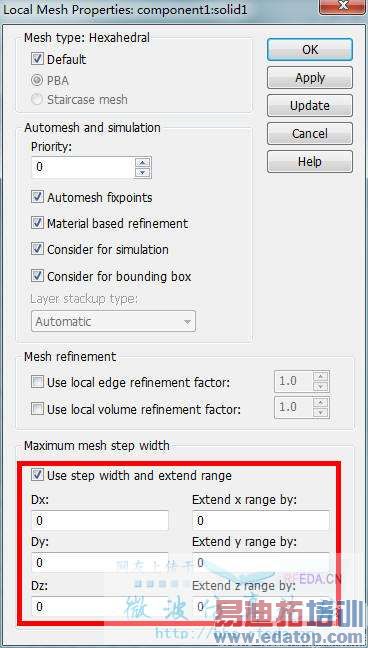This screenshot has height=648, width=368.
Task: Disable Material based refinement
Action: point(37,224)
